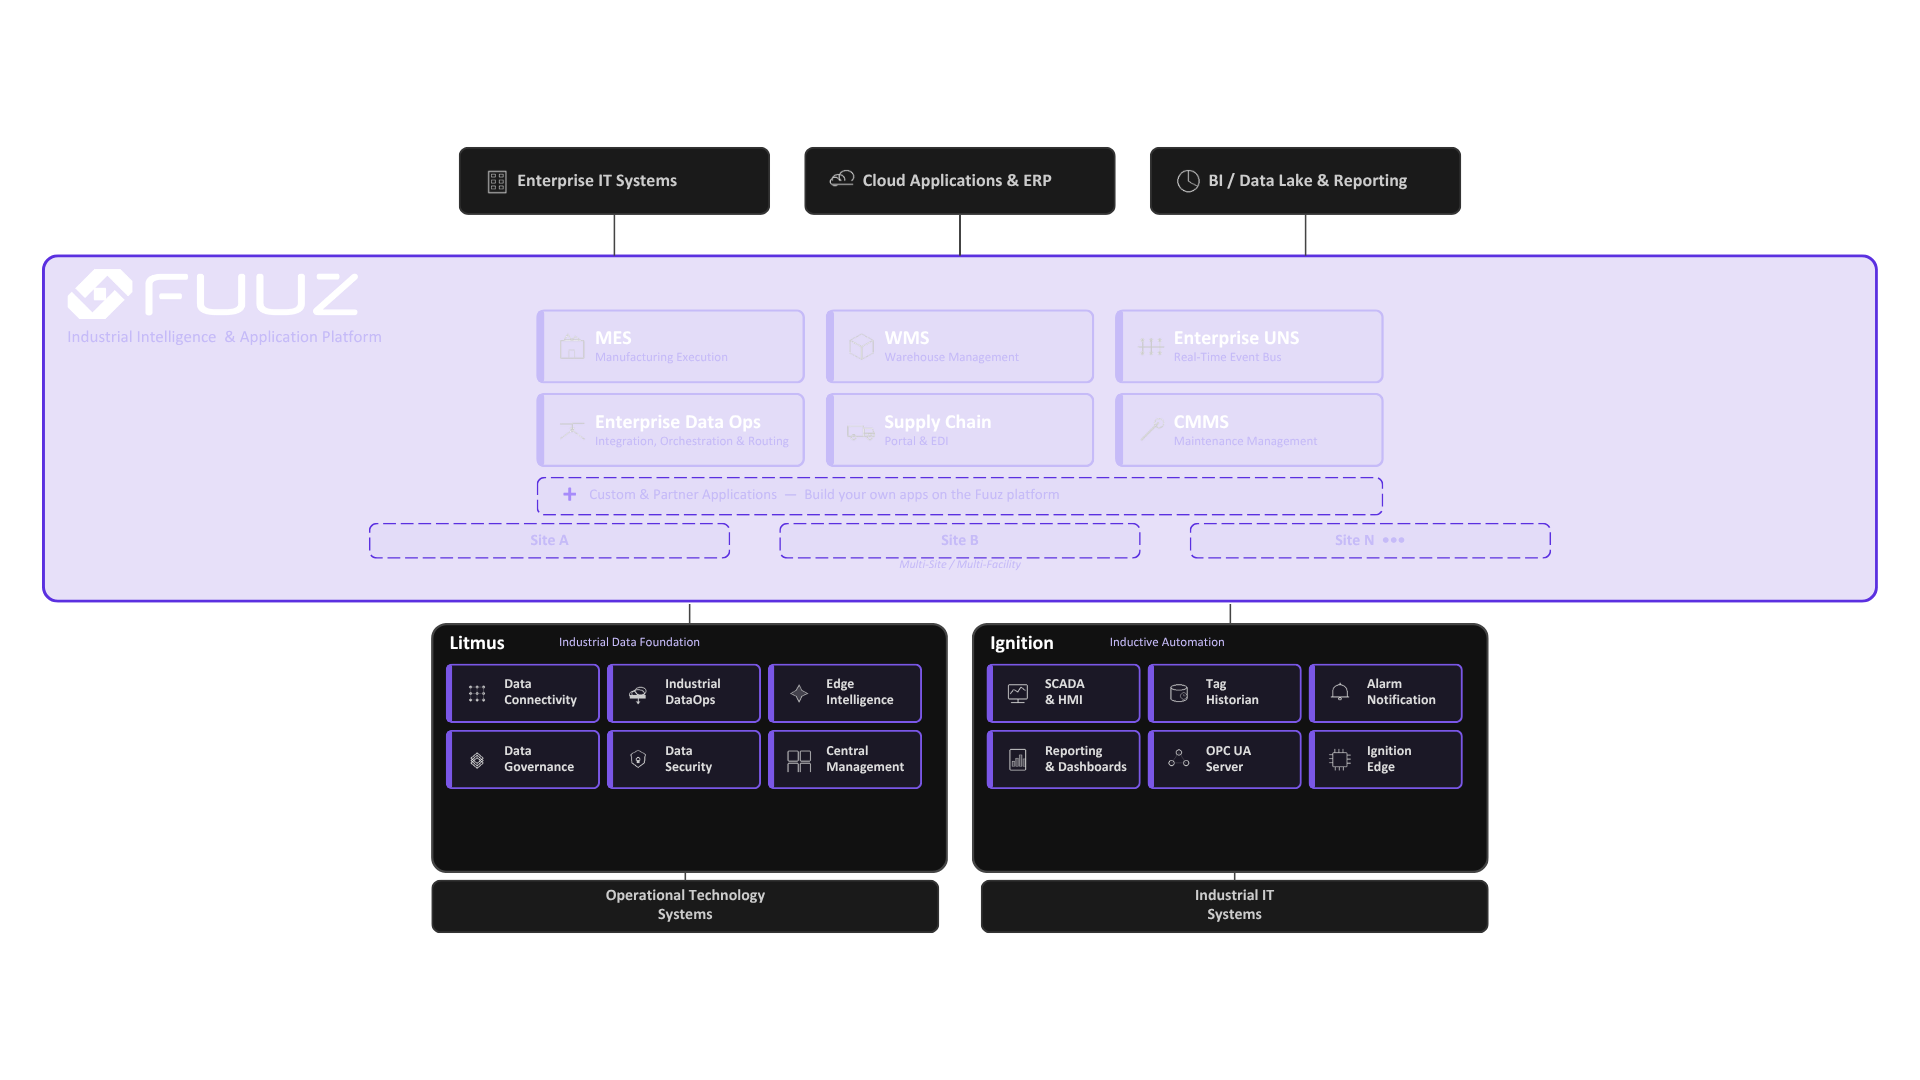Screen dimensions: 1920x1080
Task: Click the Industrial IT Systems box
Action: [1234, 906]
